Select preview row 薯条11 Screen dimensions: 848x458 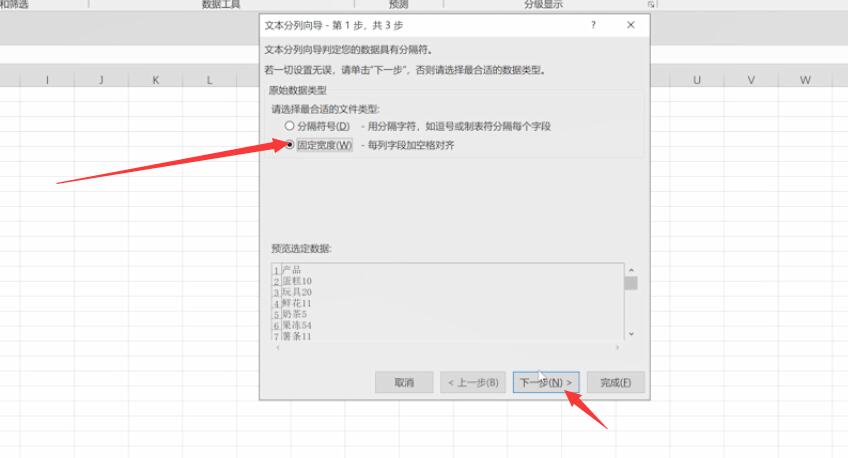297,336
